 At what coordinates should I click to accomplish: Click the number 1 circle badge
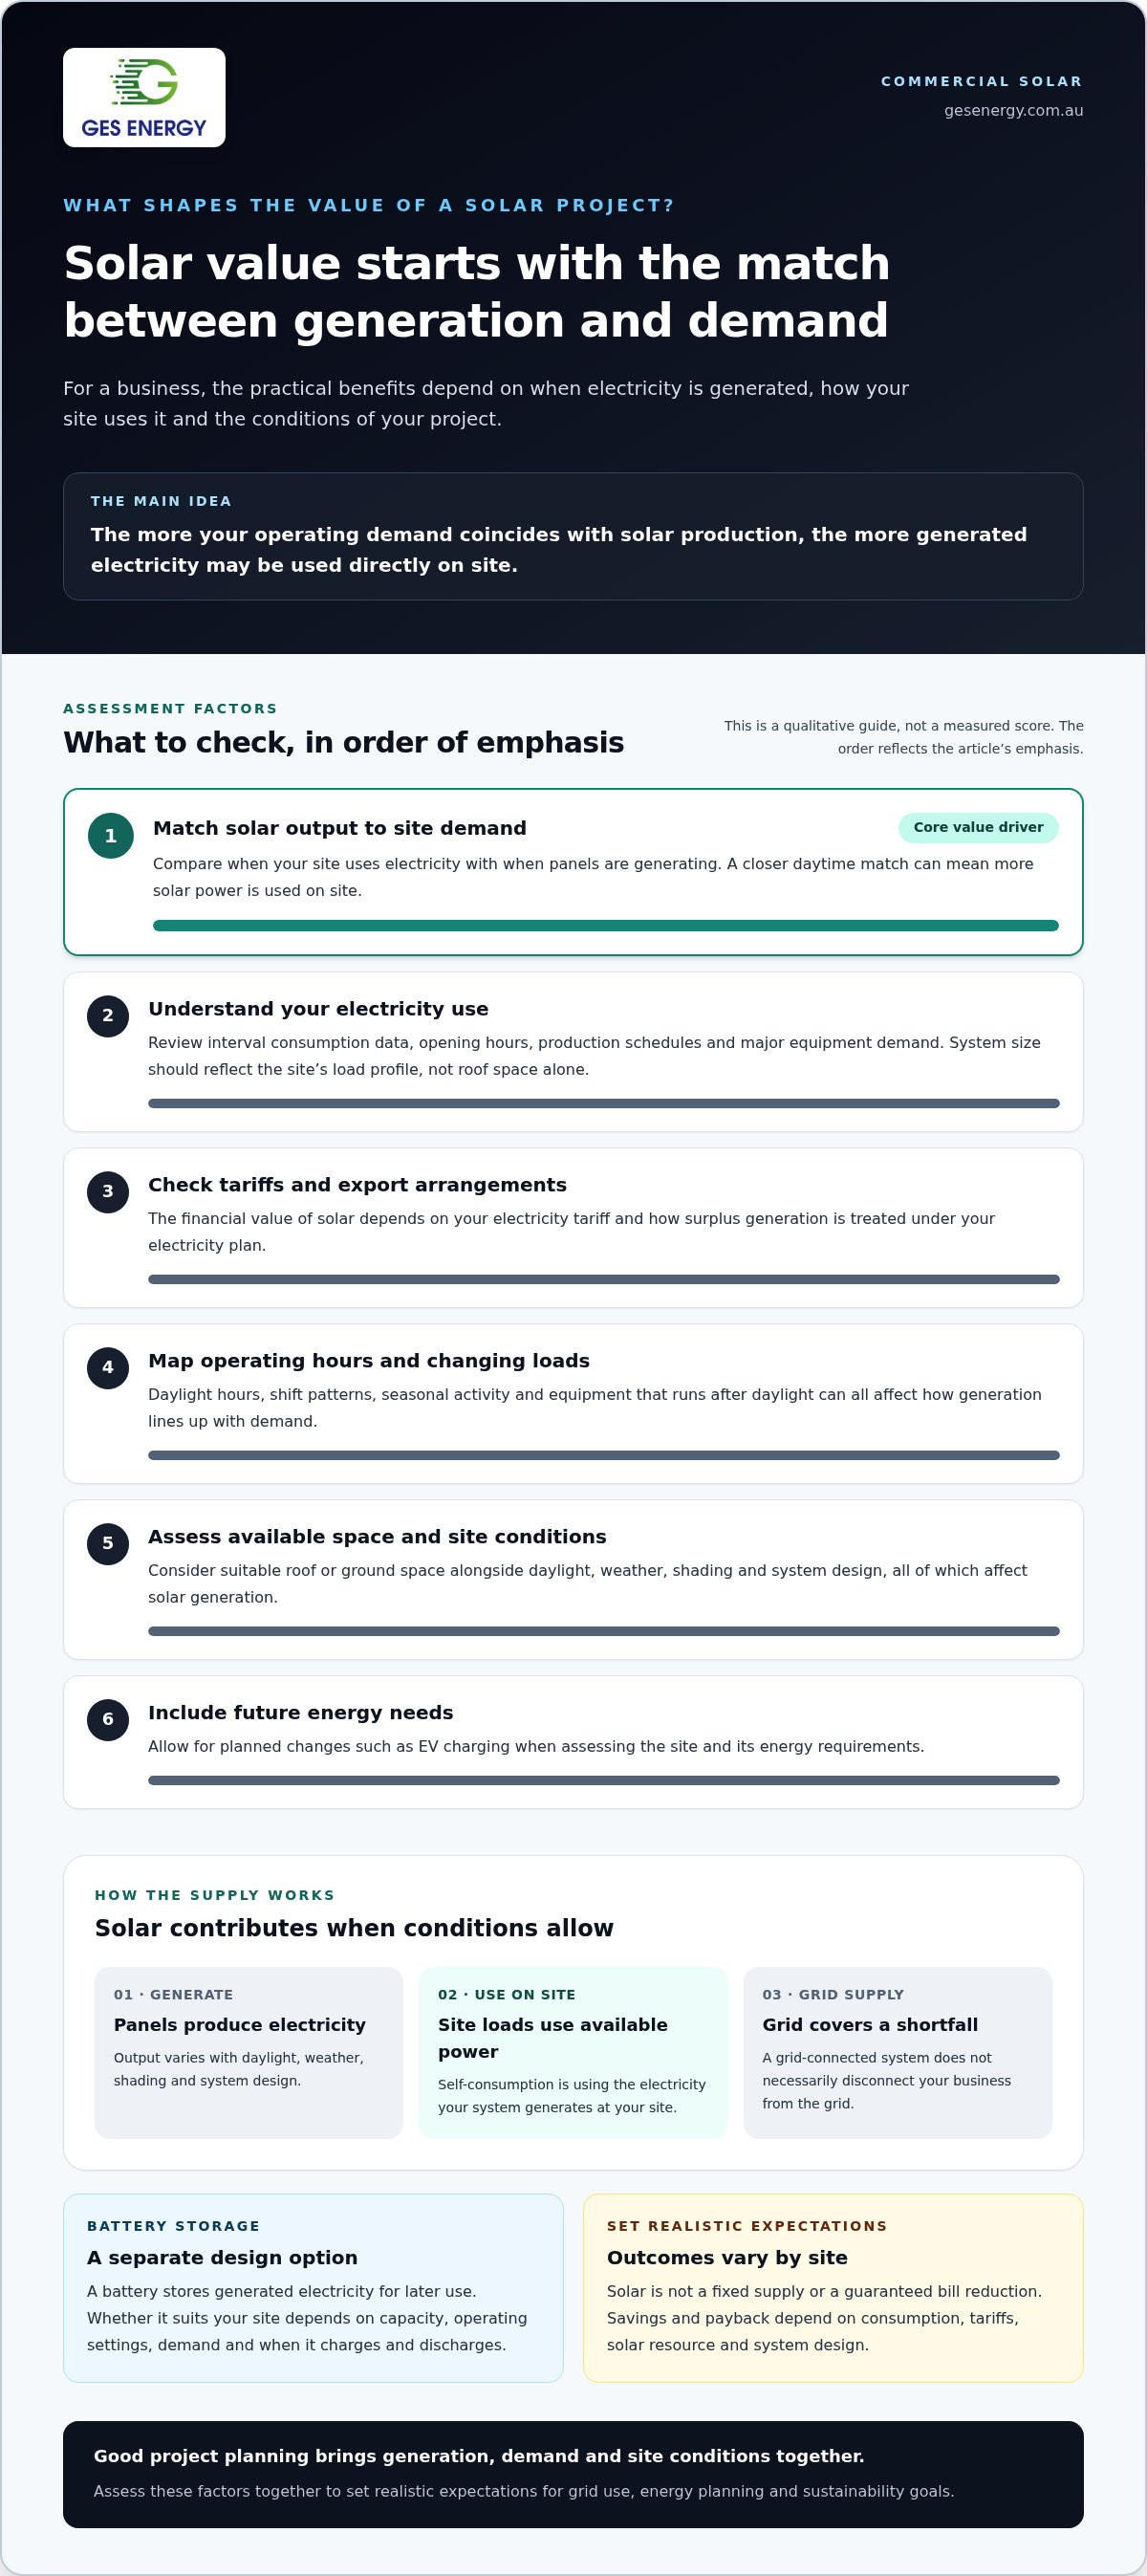pos(111,836)
